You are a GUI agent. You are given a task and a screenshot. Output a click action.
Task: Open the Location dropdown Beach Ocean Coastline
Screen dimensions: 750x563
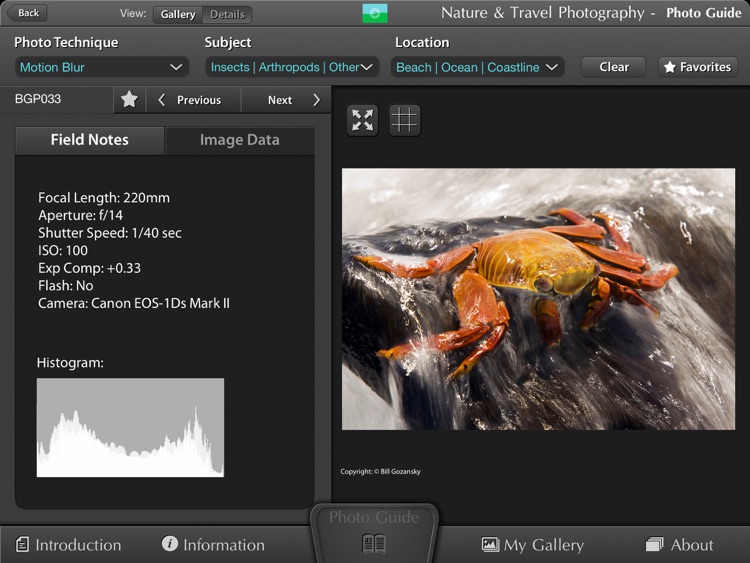[x=477, y=67]
